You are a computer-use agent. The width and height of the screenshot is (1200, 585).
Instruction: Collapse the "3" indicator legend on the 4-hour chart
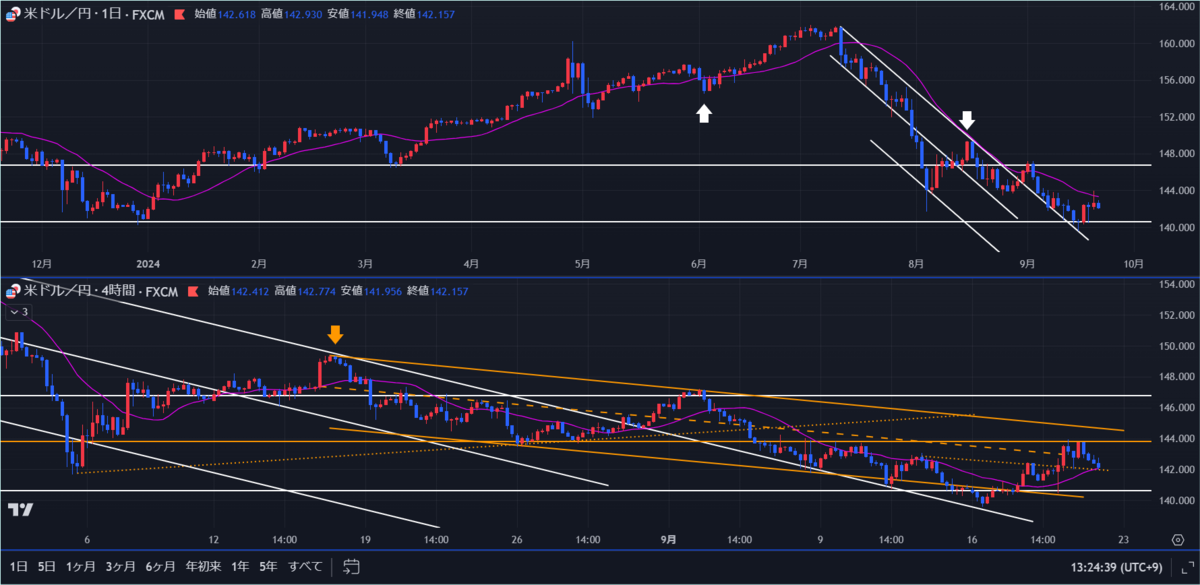[14, 311]
